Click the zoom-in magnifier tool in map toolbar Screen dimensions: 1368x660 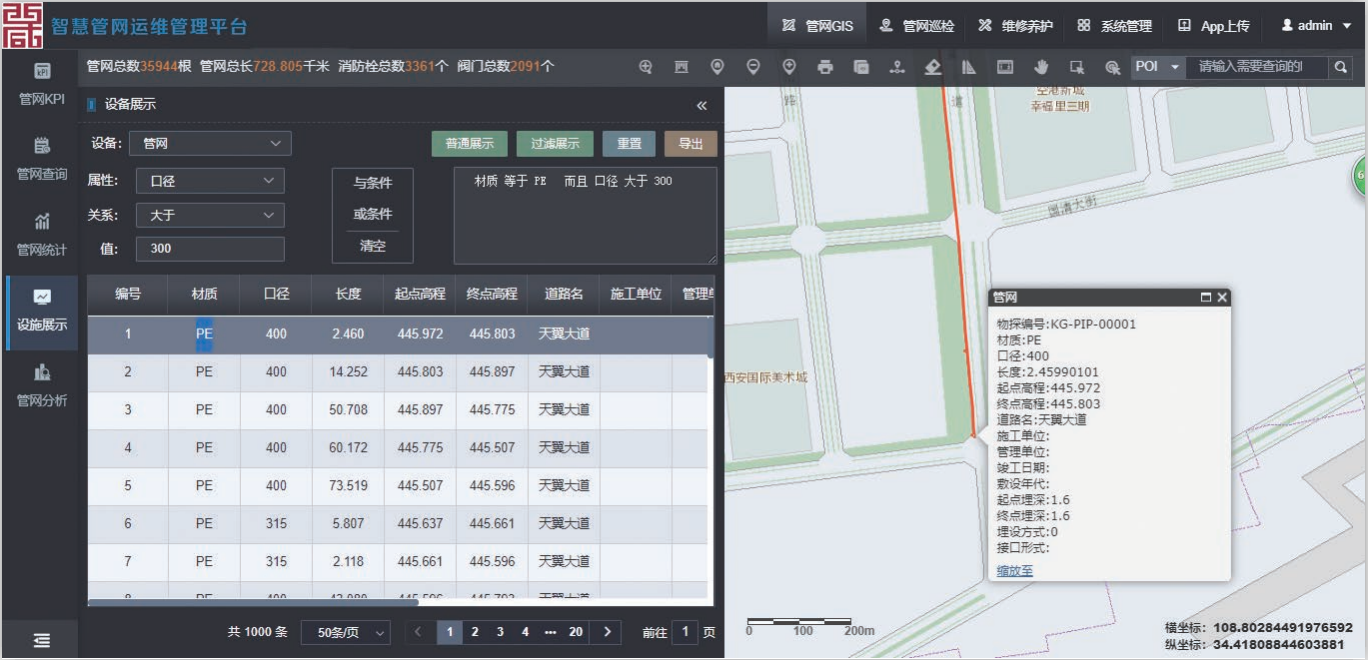[646, 67]
